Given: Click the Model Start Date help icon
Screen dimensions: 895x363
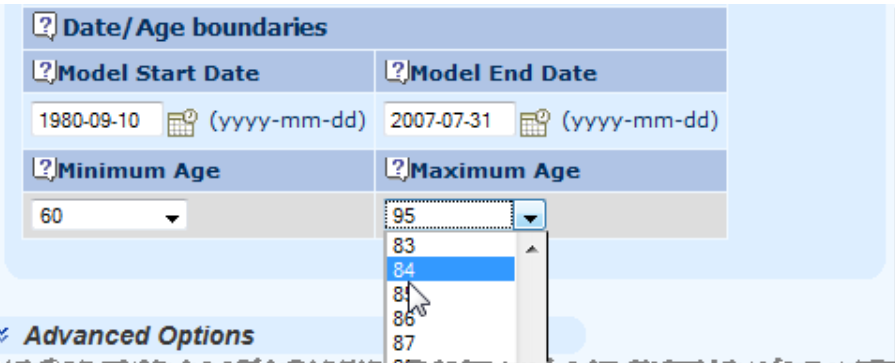Looking at the screenshot, I should [45, 72].
